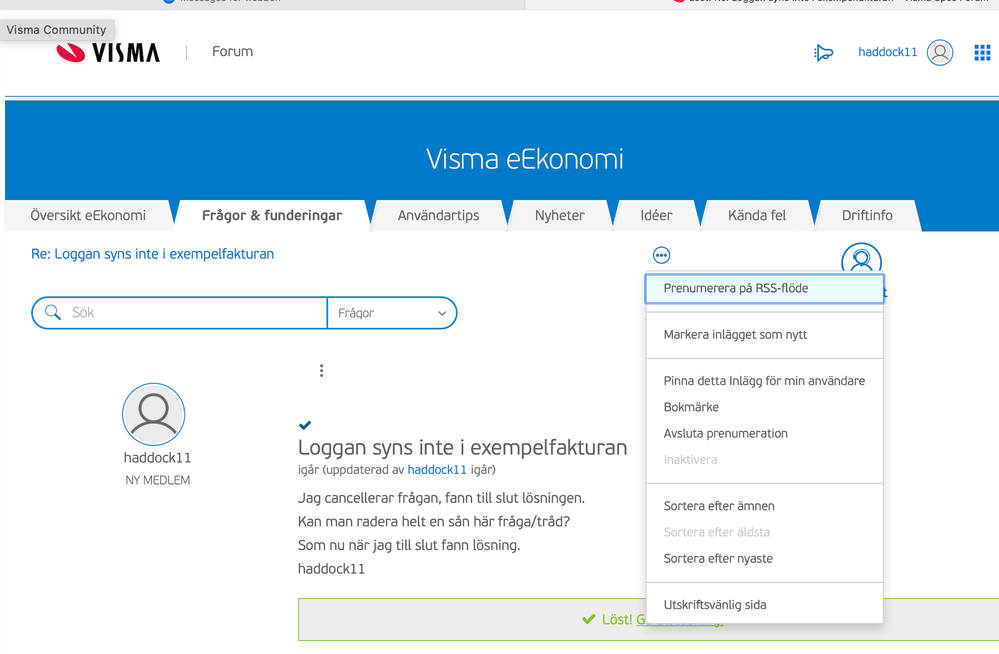Open the Re: Loggan syns inte breadcrumb link
999x654 pixels.
(152, 254)
